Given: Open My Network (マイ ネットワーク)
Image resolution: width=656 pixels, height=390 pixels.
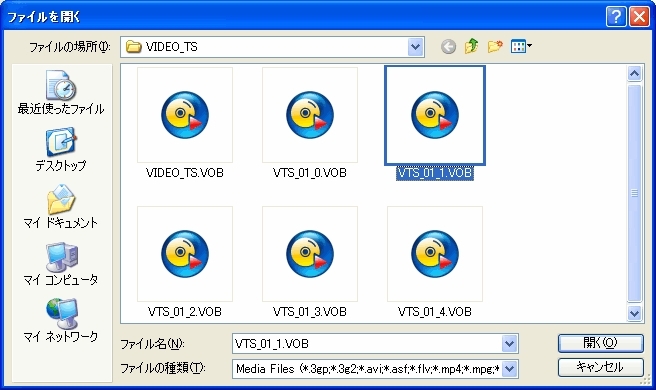Looking at the screenshot, I should tap(61, 321).
